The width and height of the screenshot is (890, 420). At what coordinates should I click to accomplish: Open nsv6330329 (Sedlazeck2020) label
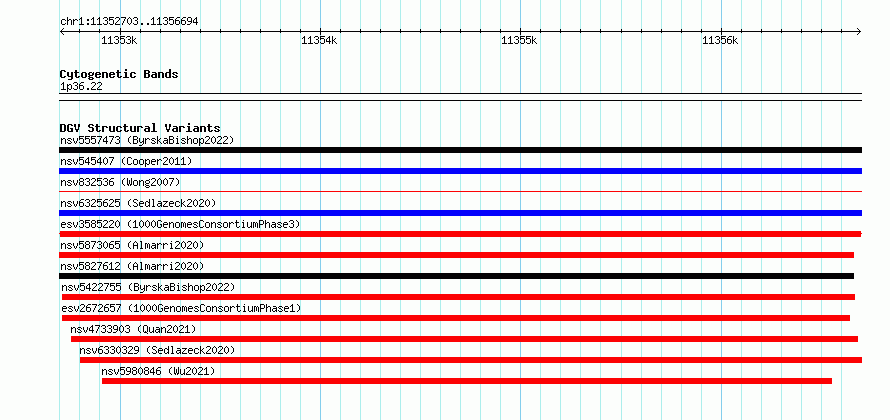157,350
